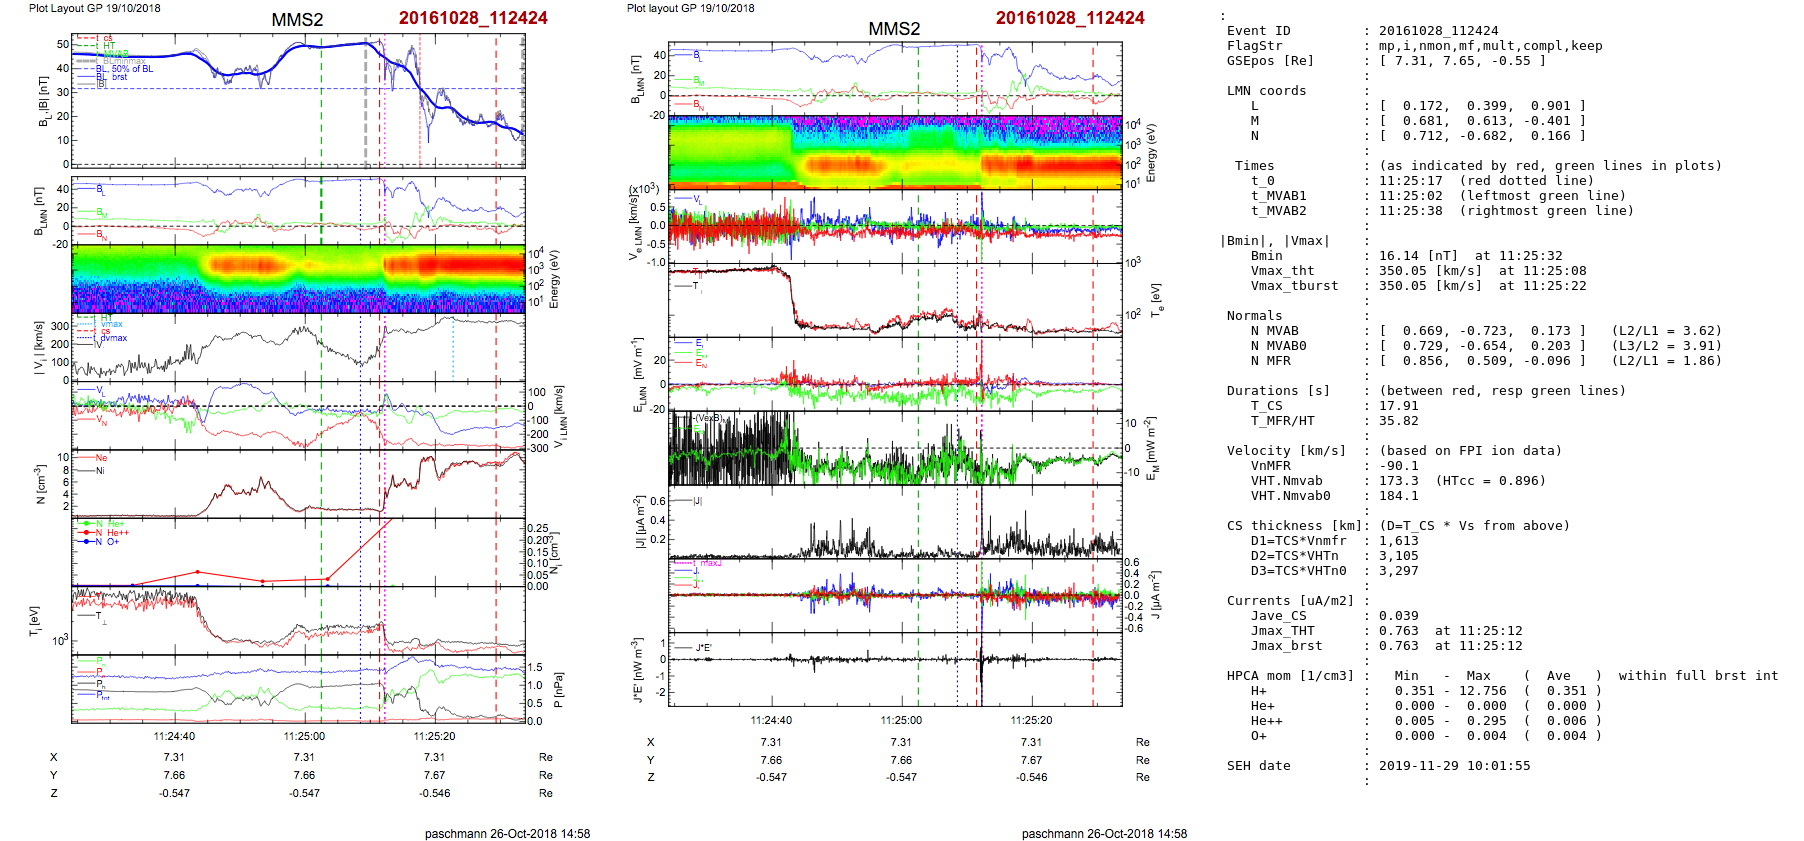Image resolution: width=1804 pixels, height=841 pixels.
Task: Click the electron energy spectrogram in right plot
Action: (895, 152)
